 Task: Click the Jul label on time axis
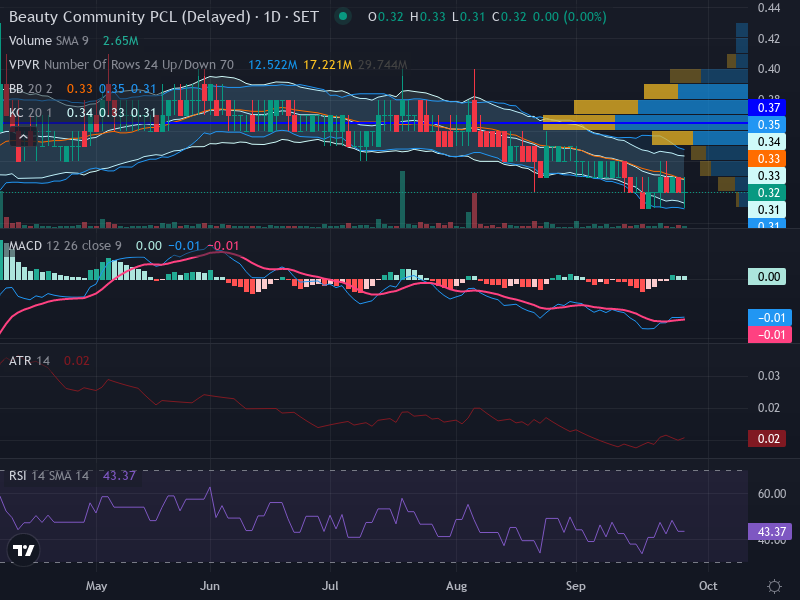tap(330, 586)
